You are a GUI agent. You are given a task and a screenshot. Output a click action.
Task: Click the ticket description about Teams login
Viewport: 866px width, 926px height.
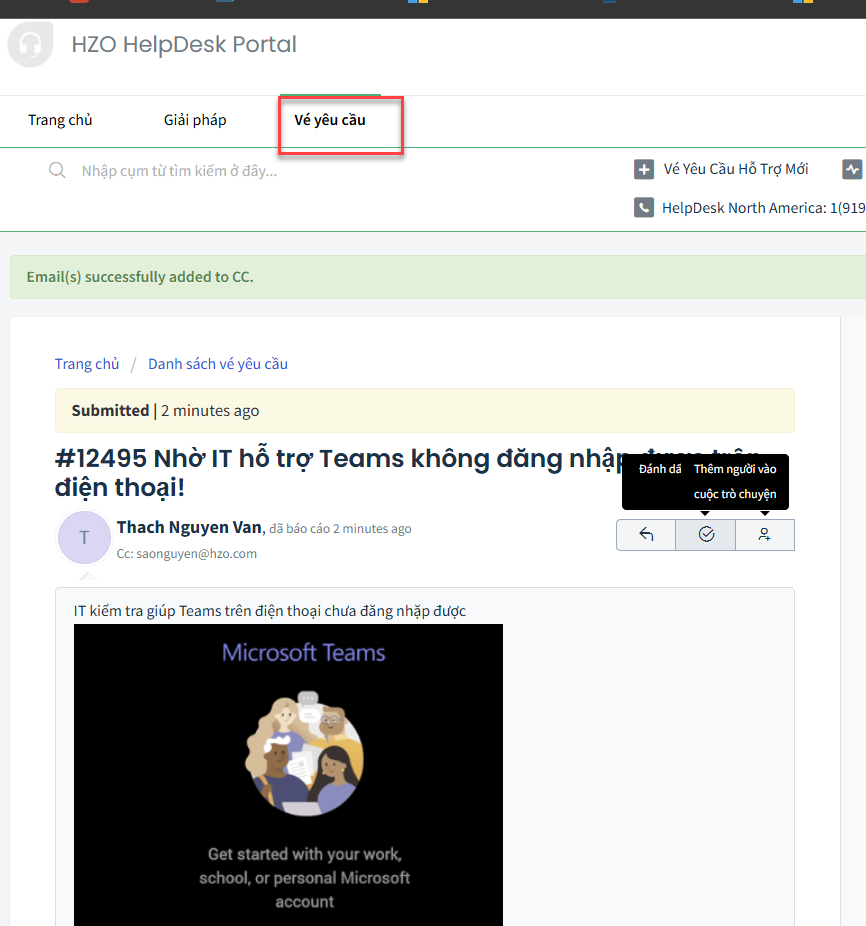(x=269, y=611)
